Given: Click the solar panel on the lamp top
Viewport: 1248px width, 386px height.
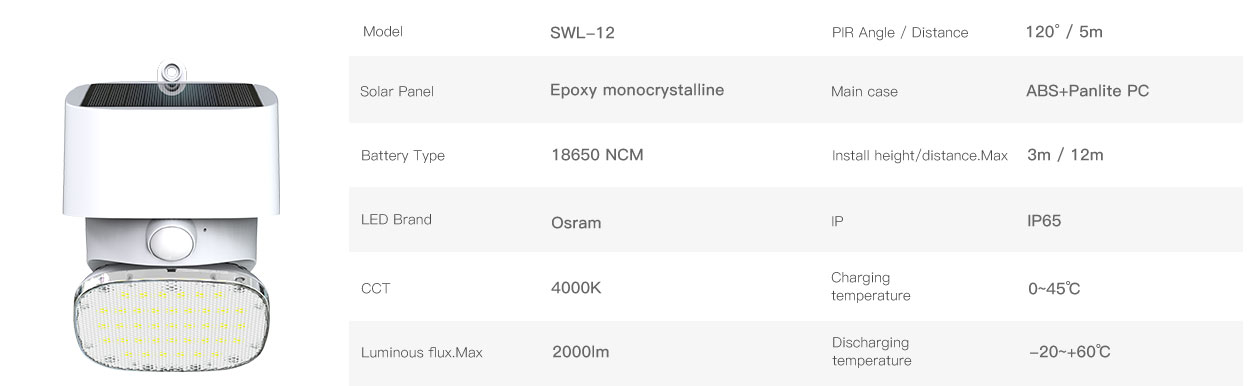Looking at the screenshot, I should pos(175,95).
